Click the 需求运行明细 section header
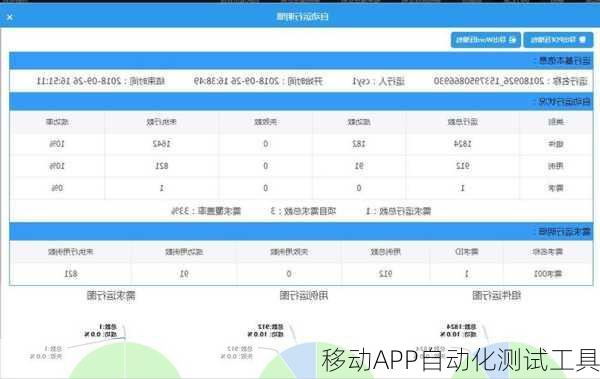600x379 pixels. pyautogui.click(x=301, y=231)
